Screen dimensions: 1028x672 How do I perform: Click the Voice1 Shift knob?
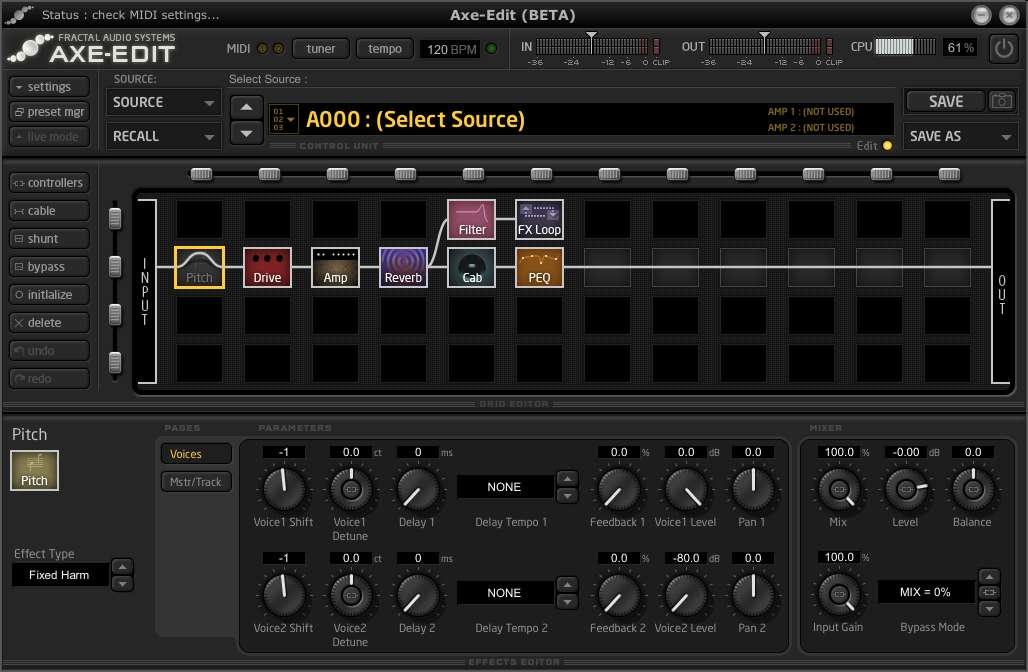point(284,489)
